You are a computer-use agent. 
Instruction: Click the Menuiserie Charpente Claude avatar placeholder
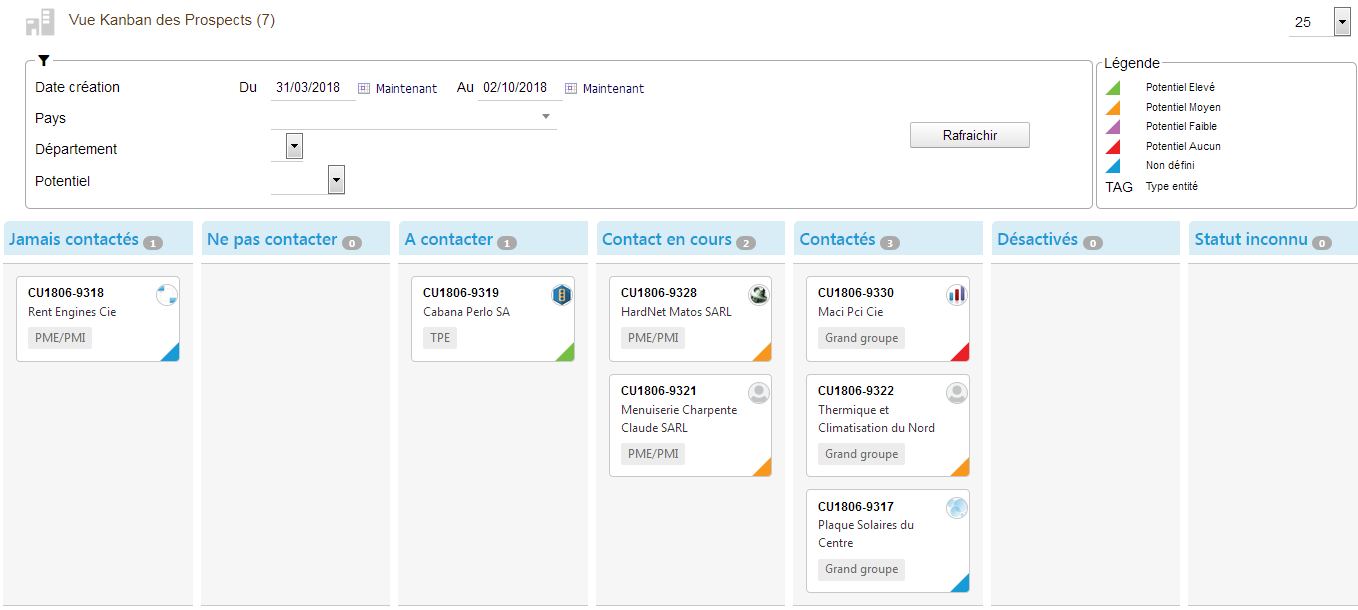tap(759, 392)
